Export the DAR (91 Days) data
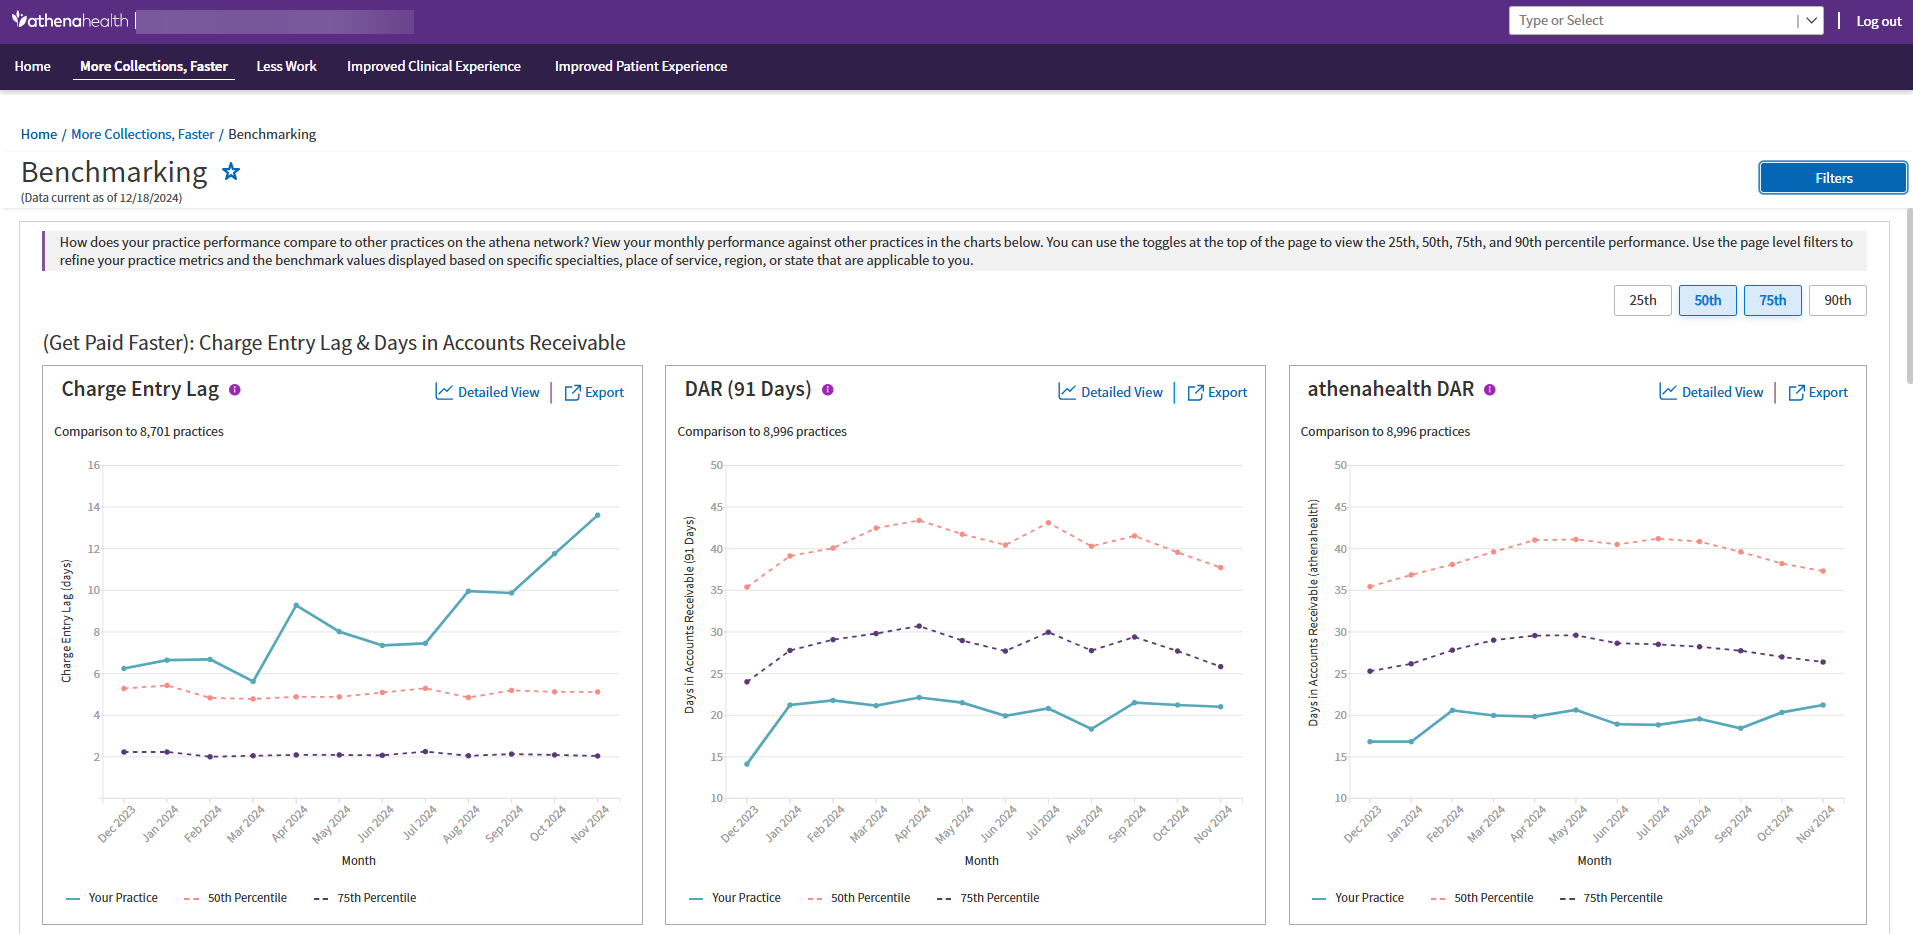 coord(1217,392)
